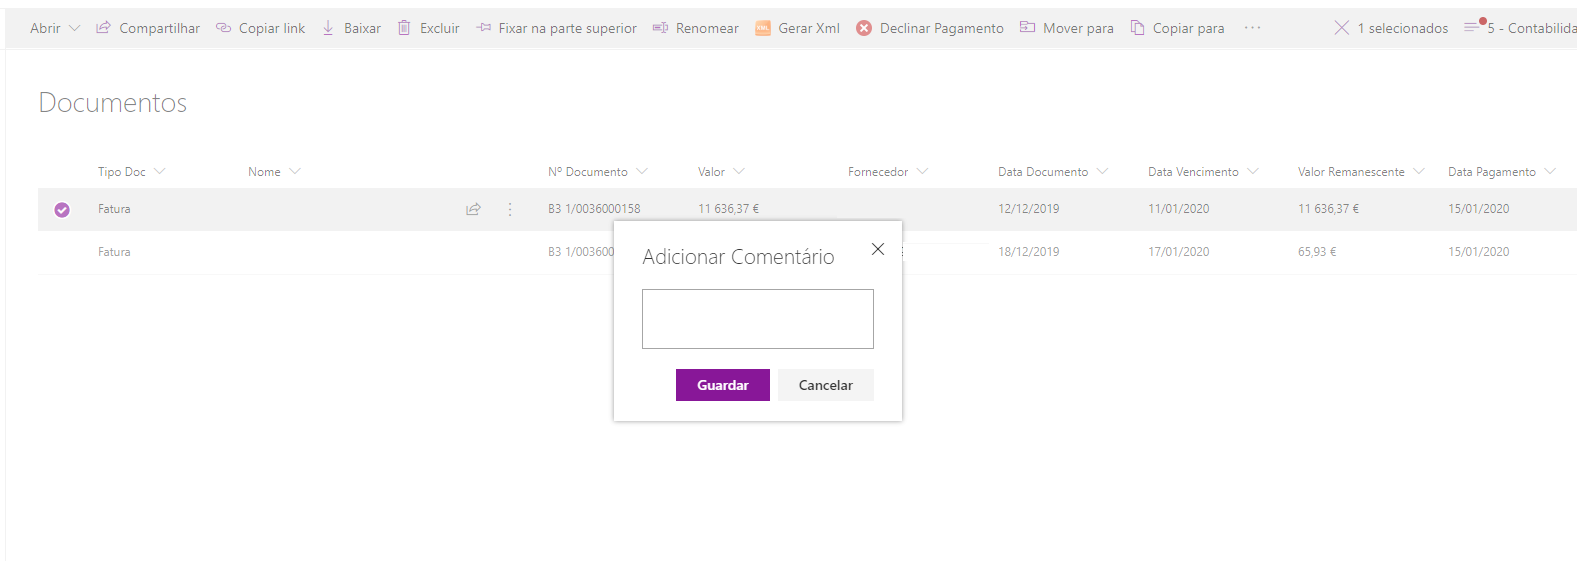Open the Fornecedor column dropdown
Image resolution: width=1577 pixels, height=561 pixels.
click(922, 172)
